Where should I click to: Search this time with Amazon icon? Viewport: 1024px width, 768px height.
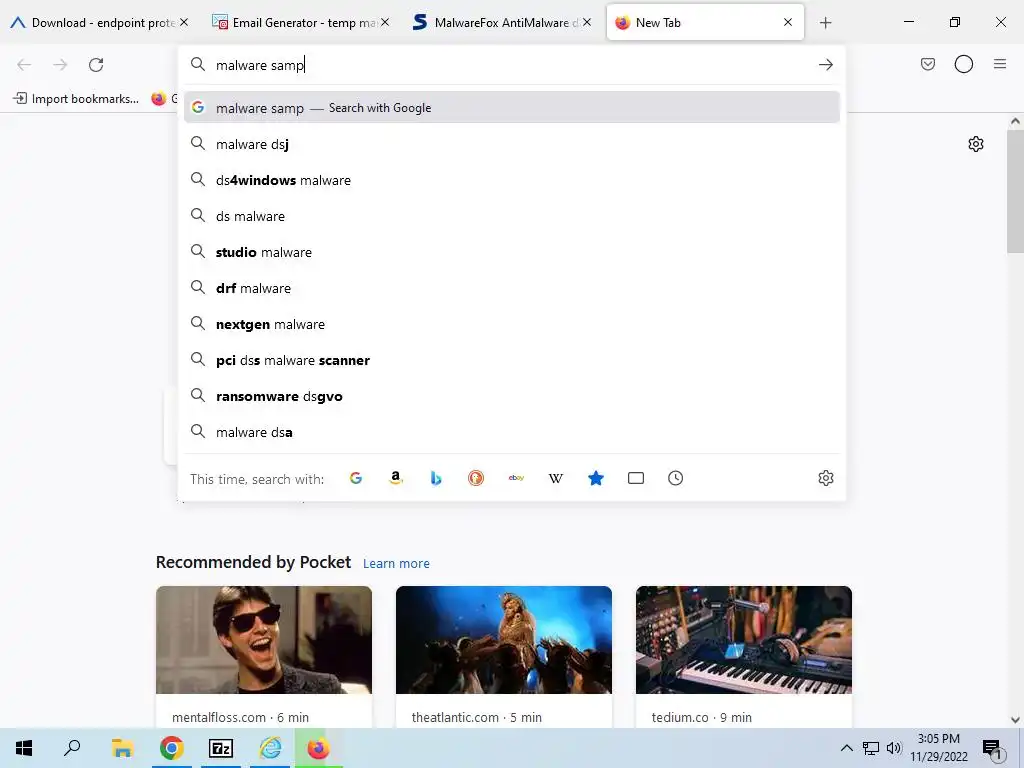[x=396, y=478]
